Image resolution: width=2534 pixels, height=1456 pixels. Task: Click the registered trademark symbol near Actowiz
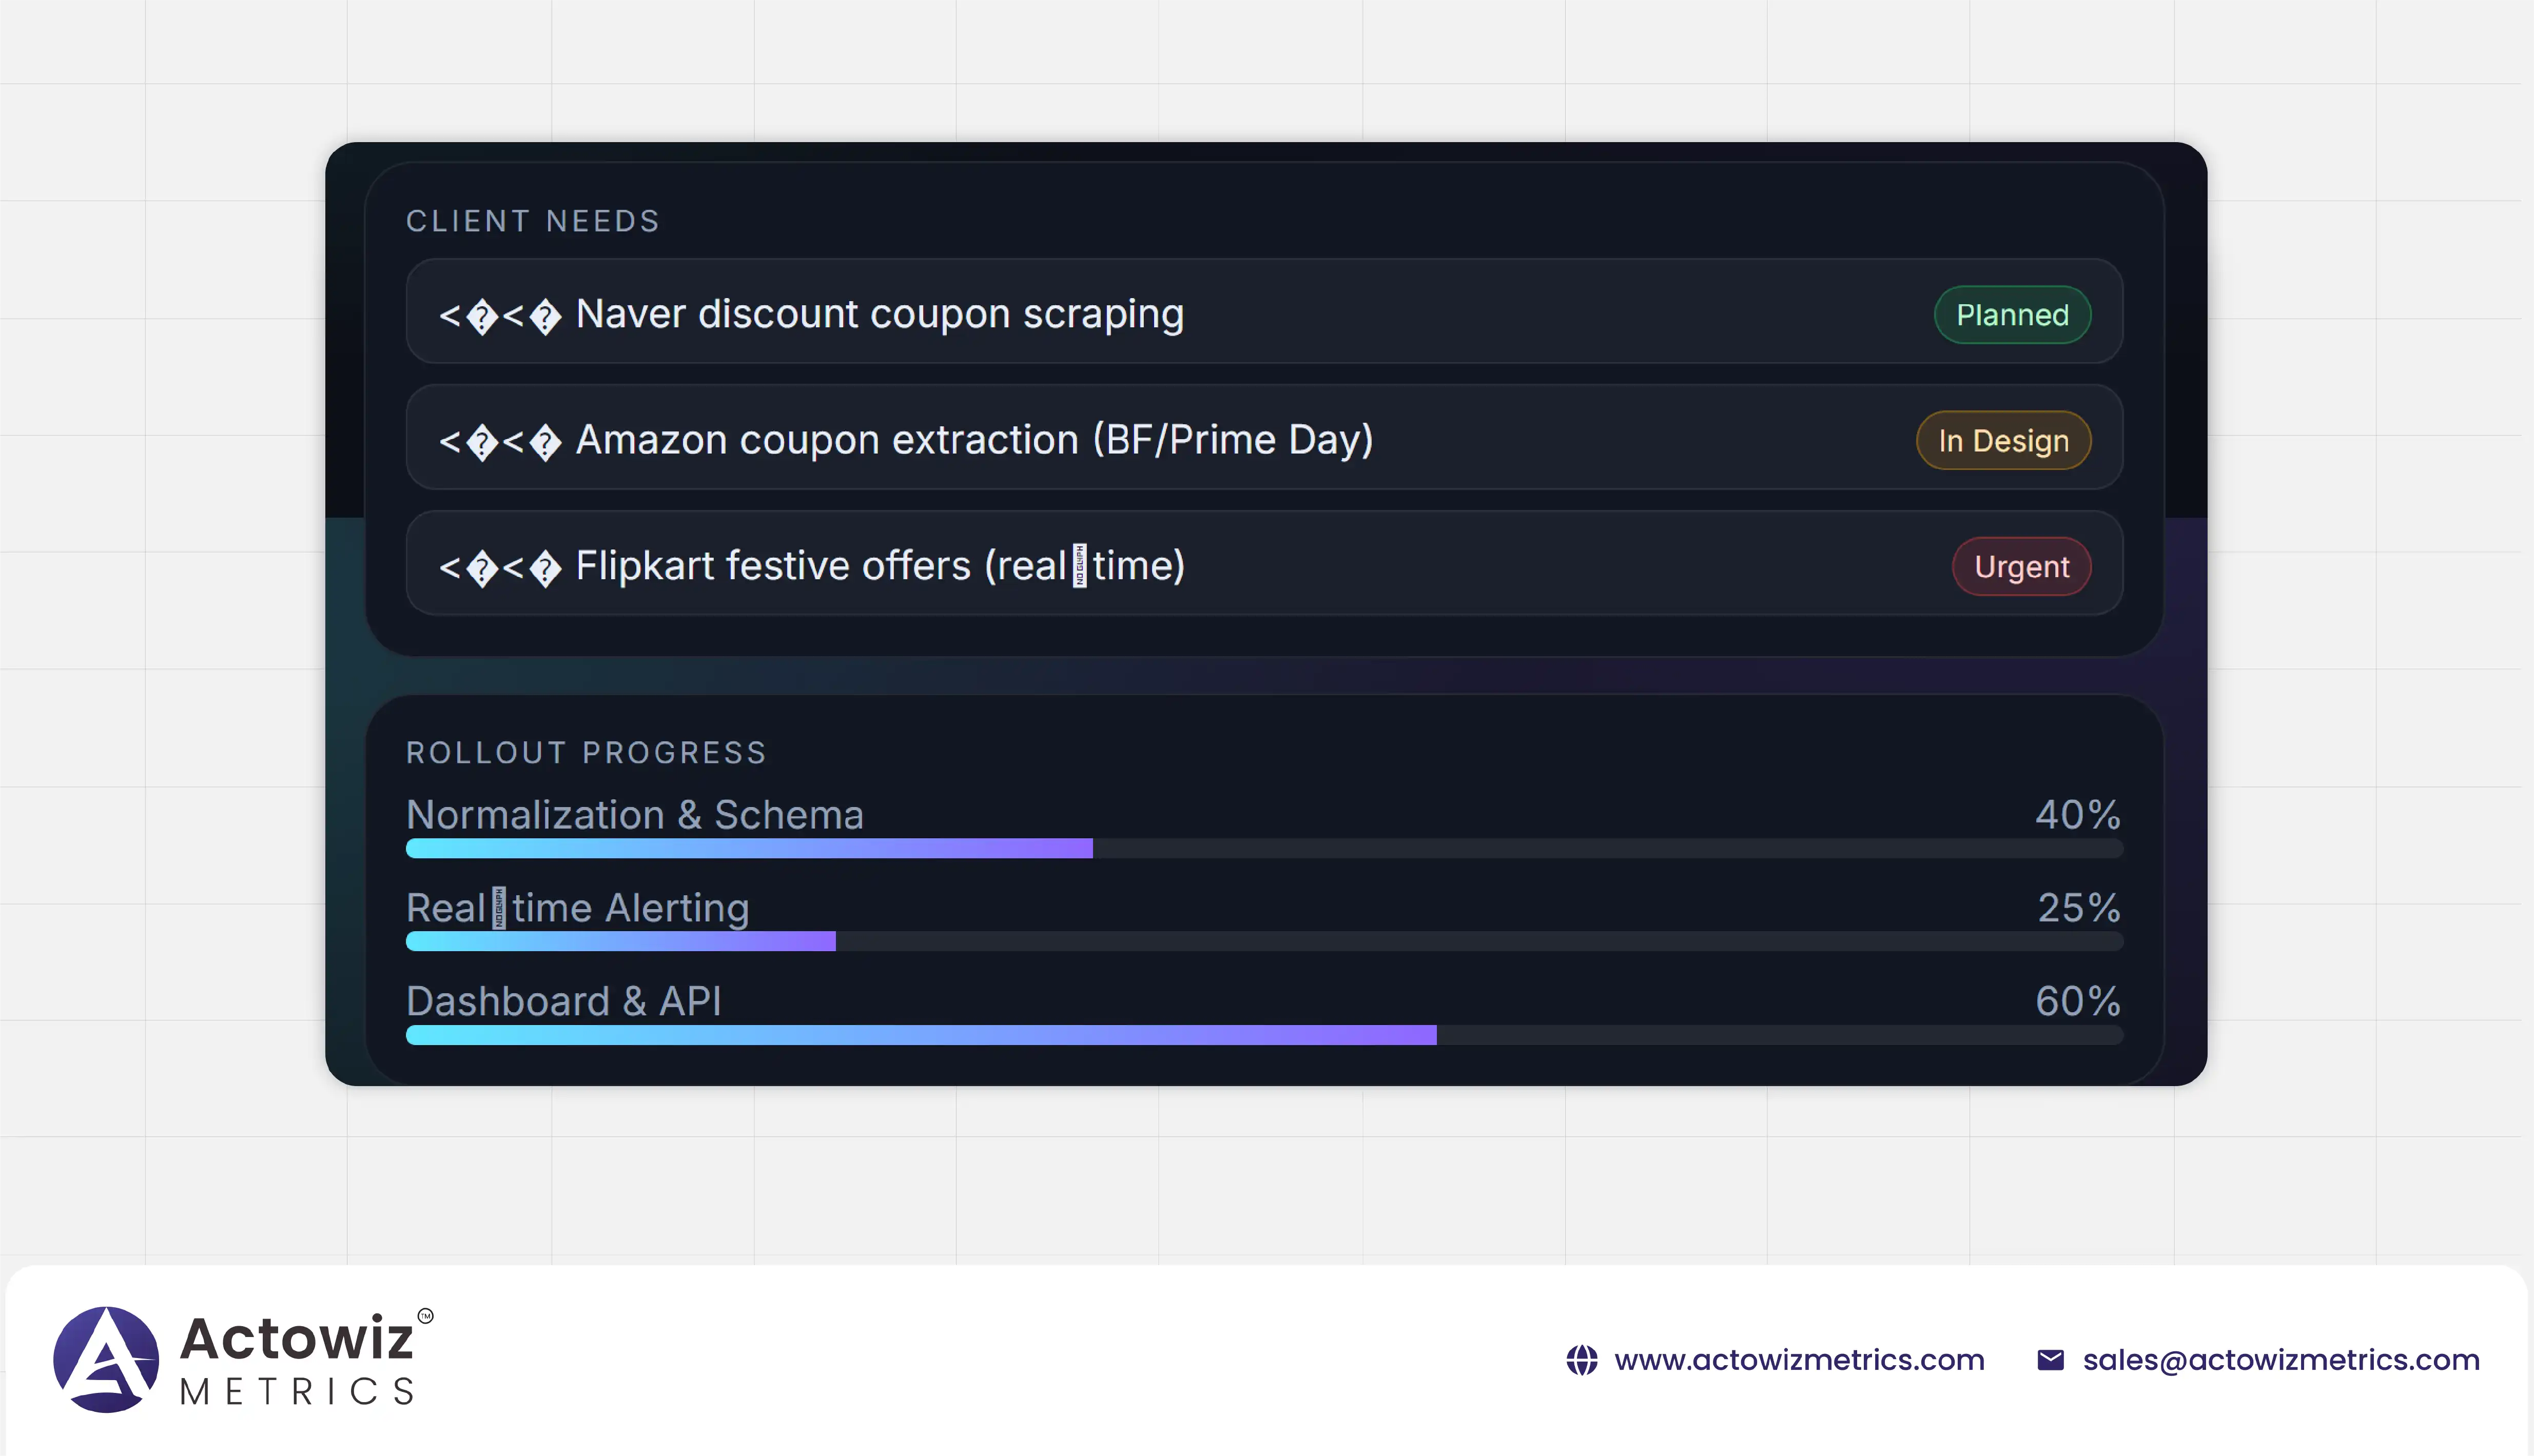click(x=425, y=1316)
